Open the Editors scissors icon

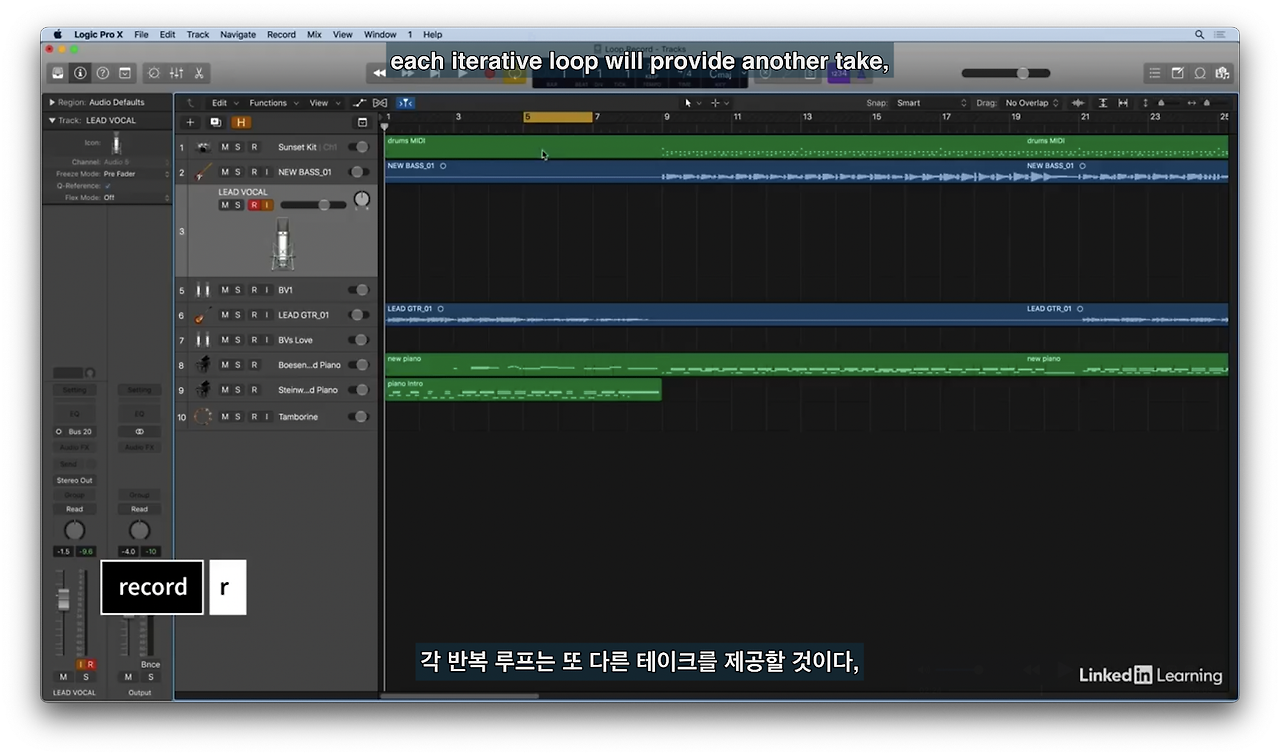click(x=199, y=73)
